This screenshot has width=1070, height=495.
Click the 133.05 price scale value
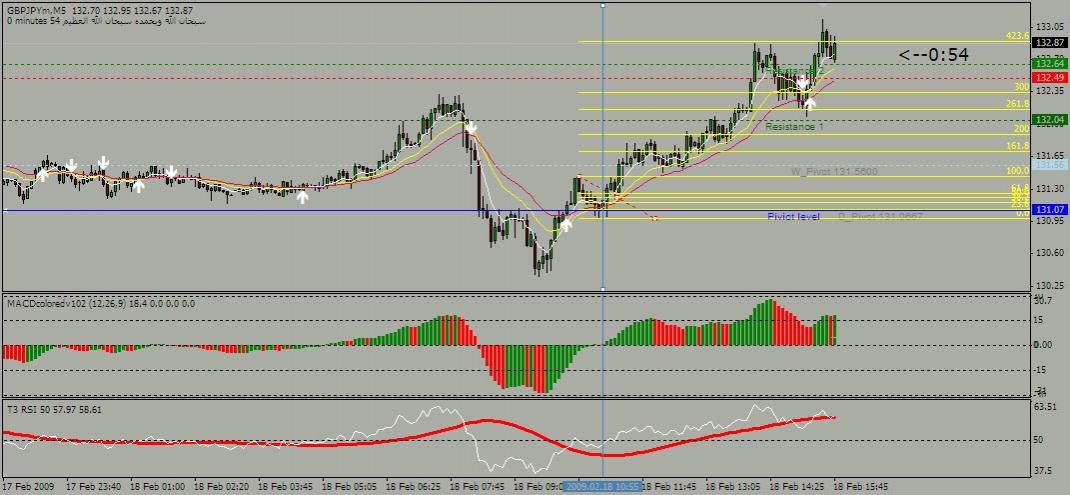pyautogui.click(x=1049, y=26)
